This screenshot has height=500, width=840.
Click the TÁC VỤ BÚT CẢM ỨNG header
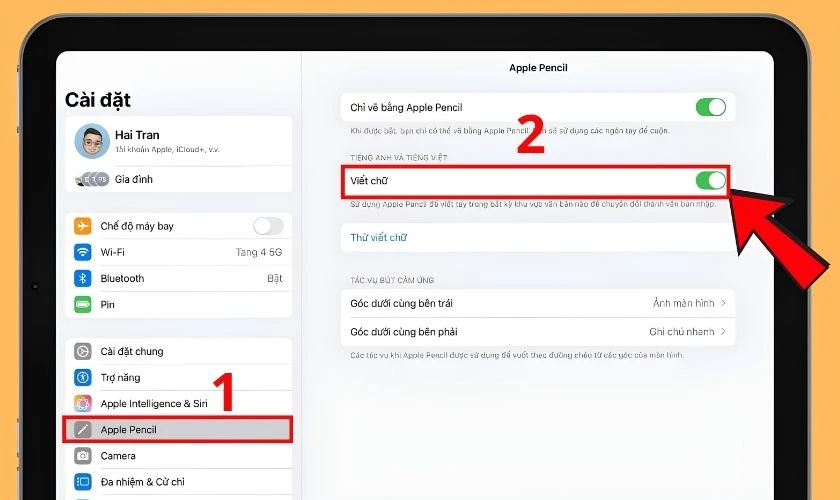coord(392,280)
